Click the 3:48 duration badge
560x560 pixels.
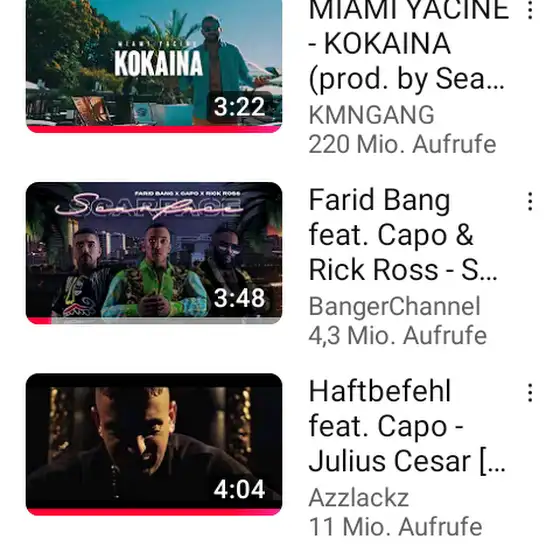point(239,298)
